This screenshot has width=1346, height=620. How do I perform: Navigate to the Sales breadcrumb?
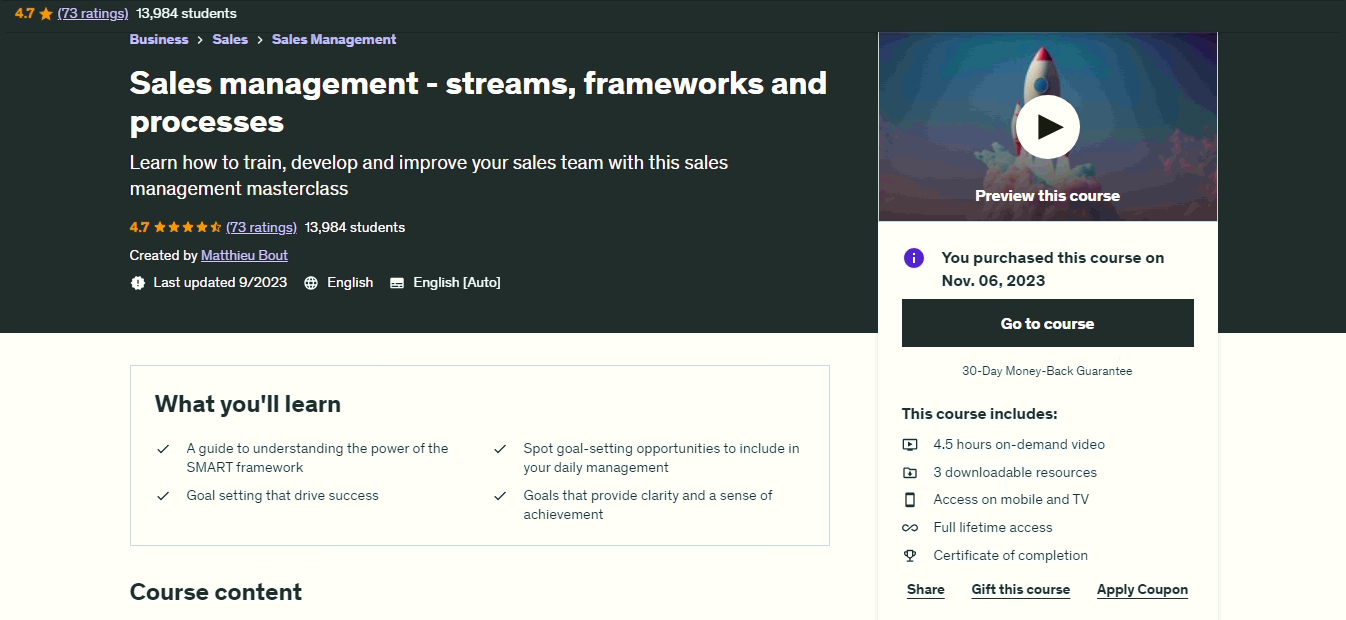[230, 40]
